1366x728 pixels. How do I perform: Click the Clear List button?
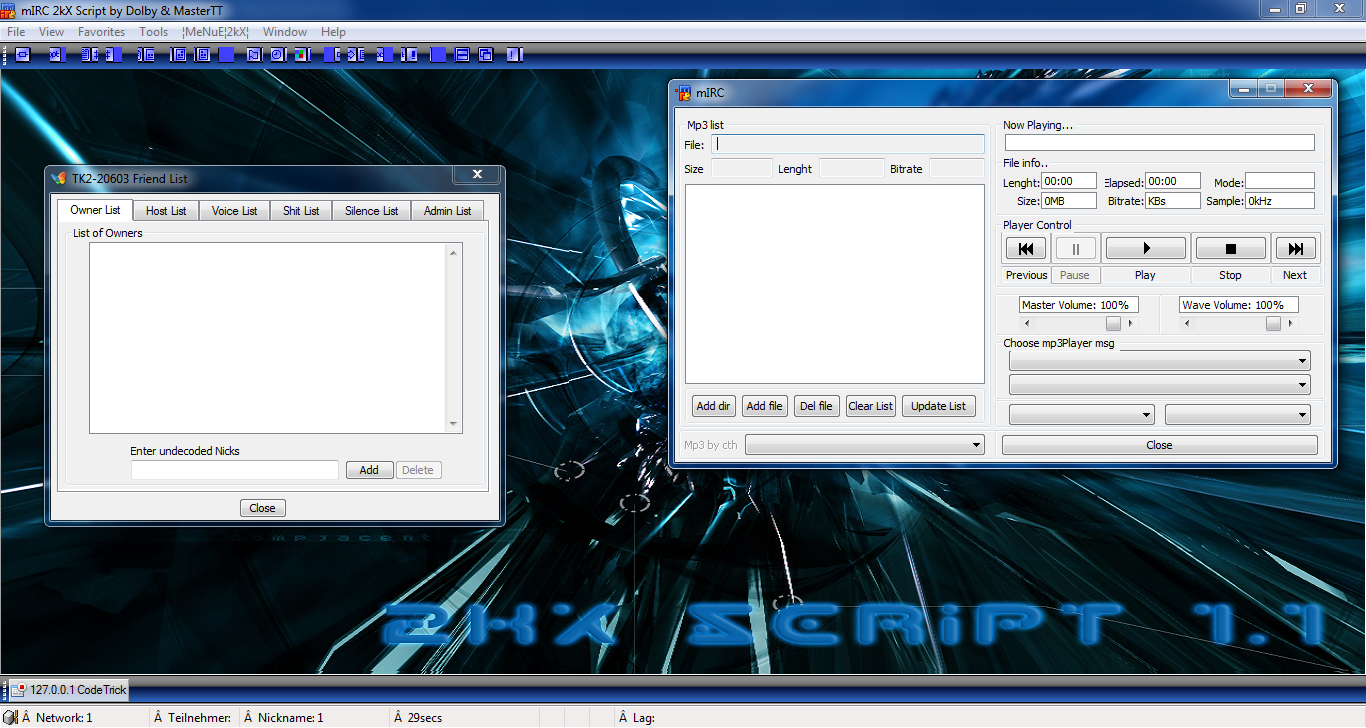click(x=871, y=406)
